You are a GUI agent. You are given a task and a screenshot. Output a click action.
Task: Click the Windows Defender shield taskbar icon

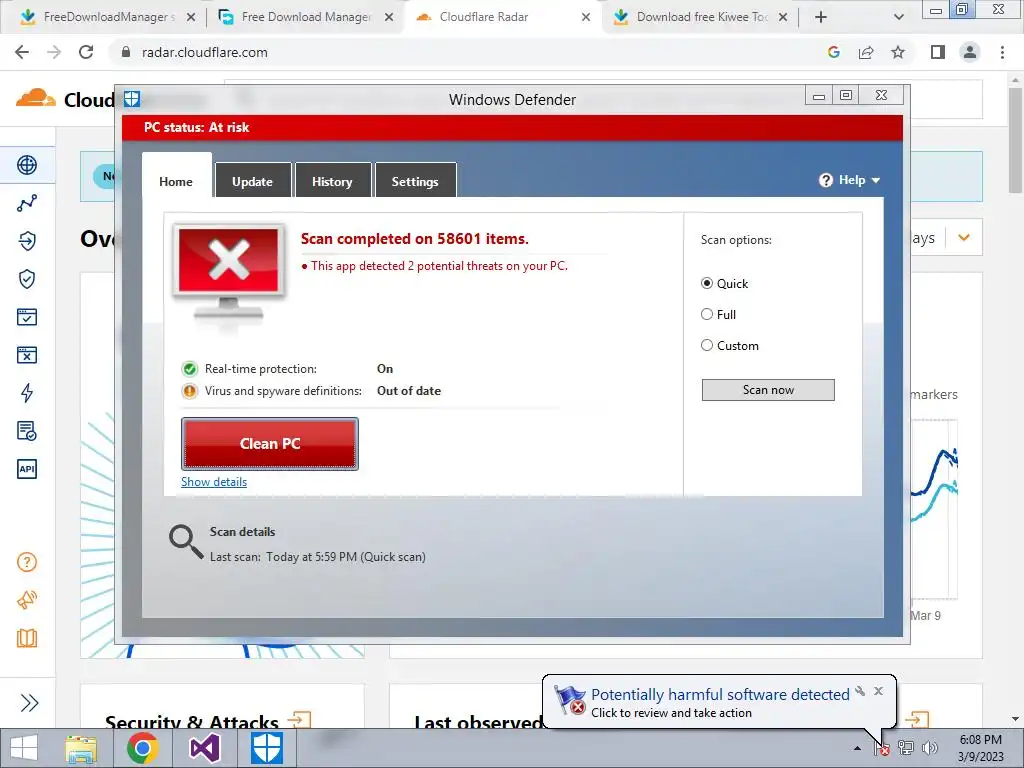point(267,748)
